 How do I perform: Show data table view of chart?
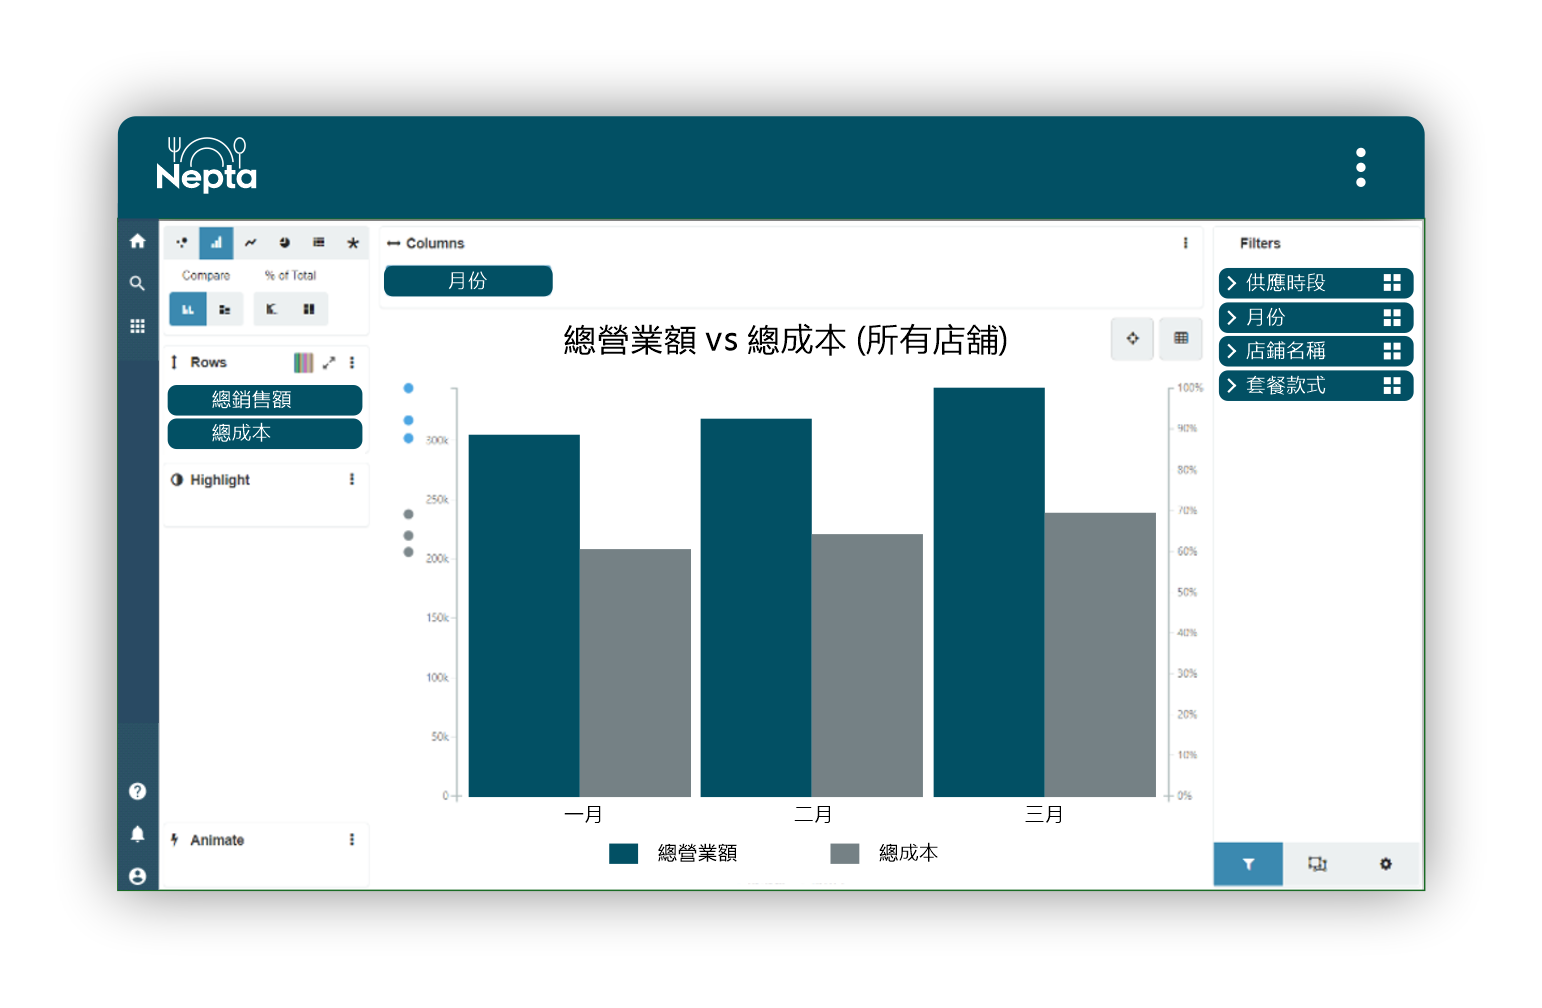coord(1181,339)
